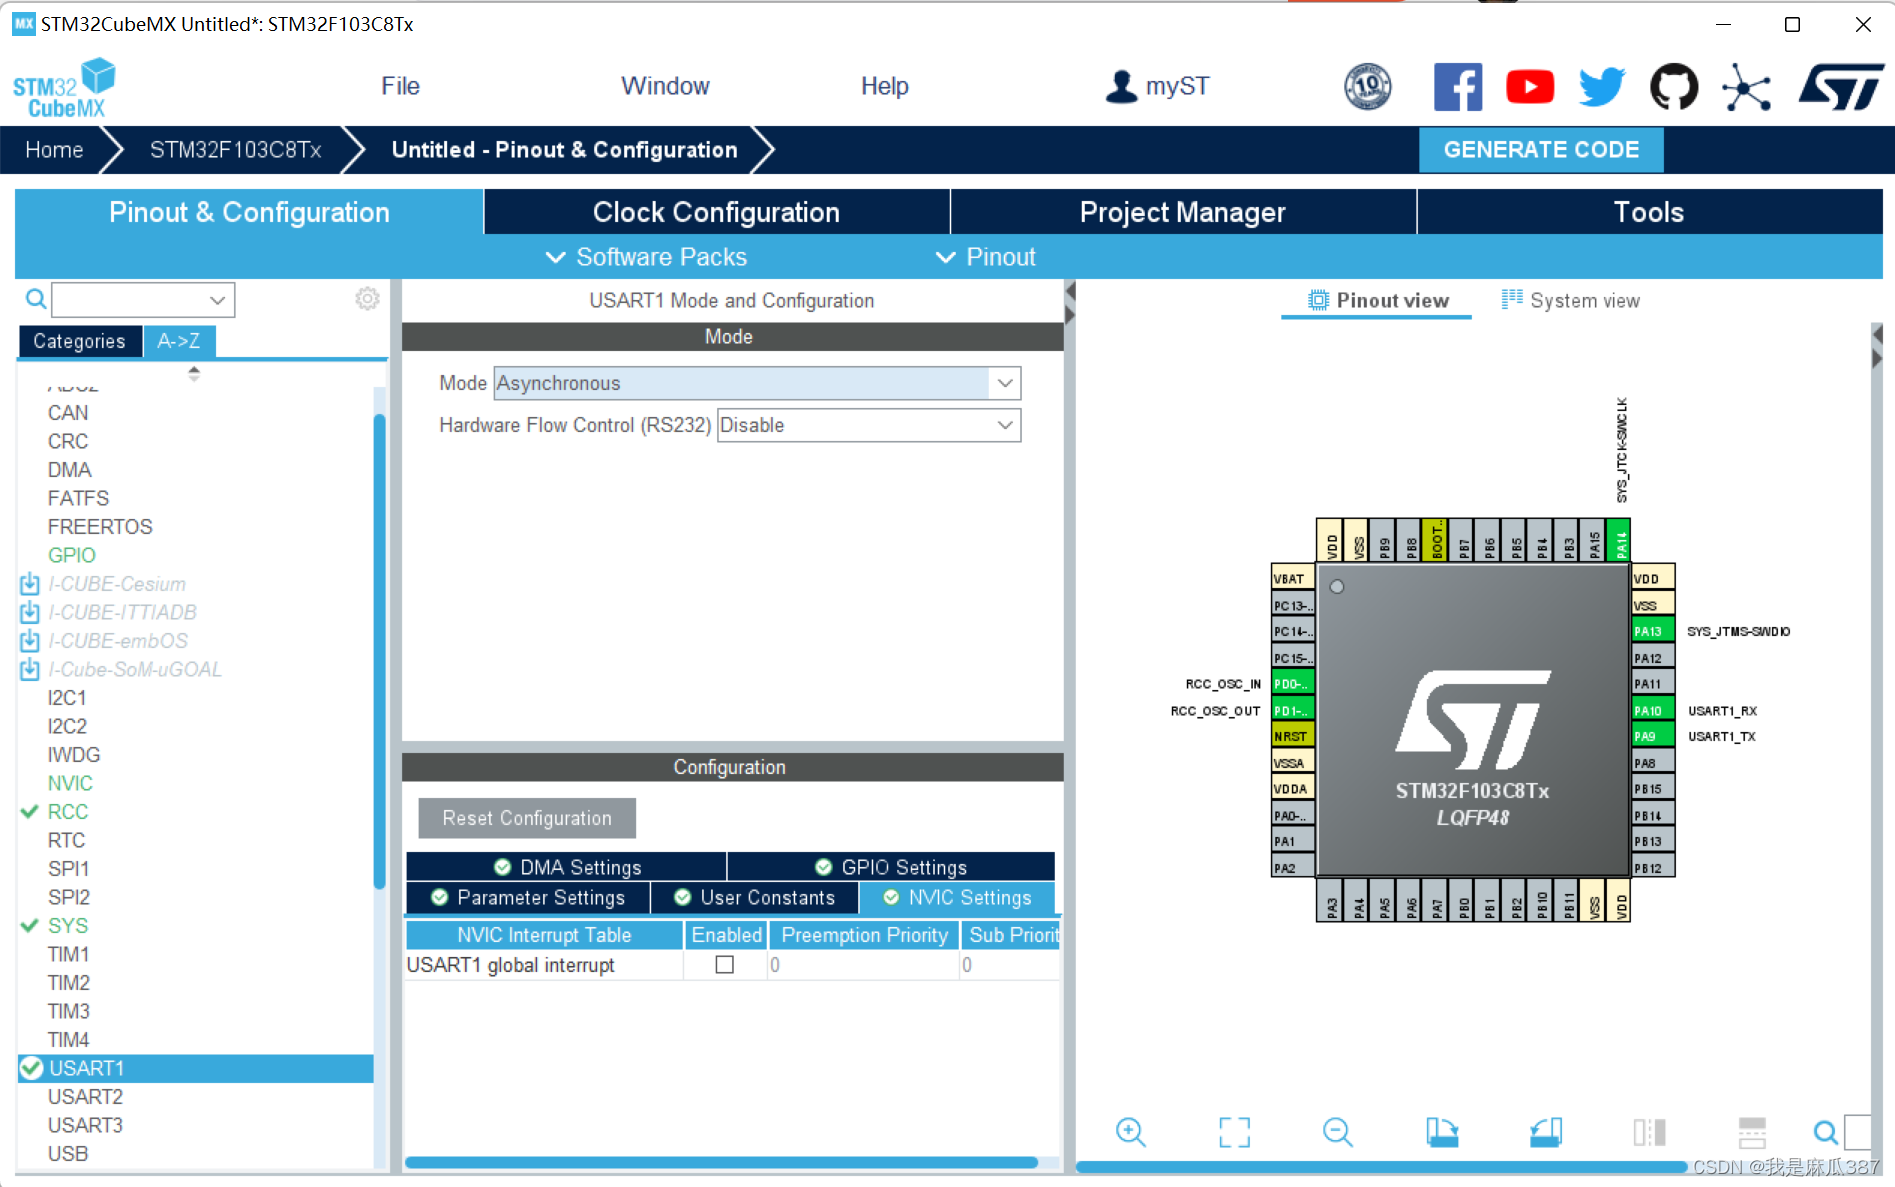
Task: Rotate the chip counterclockwise
Action: pos(1545,1132)
